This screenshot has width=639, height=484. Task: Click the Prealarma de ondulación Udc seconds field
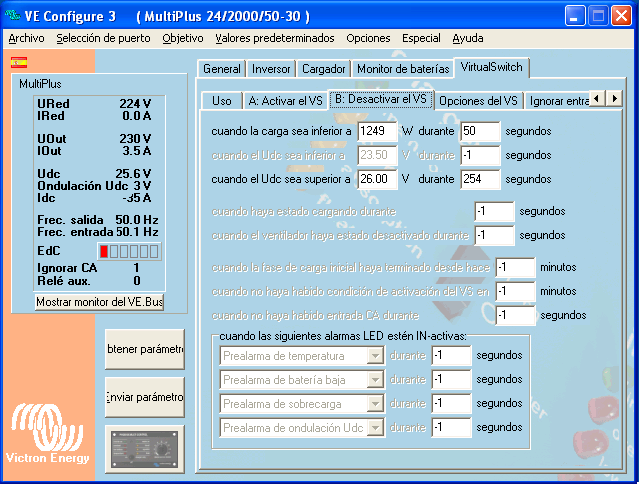[452, 428]
